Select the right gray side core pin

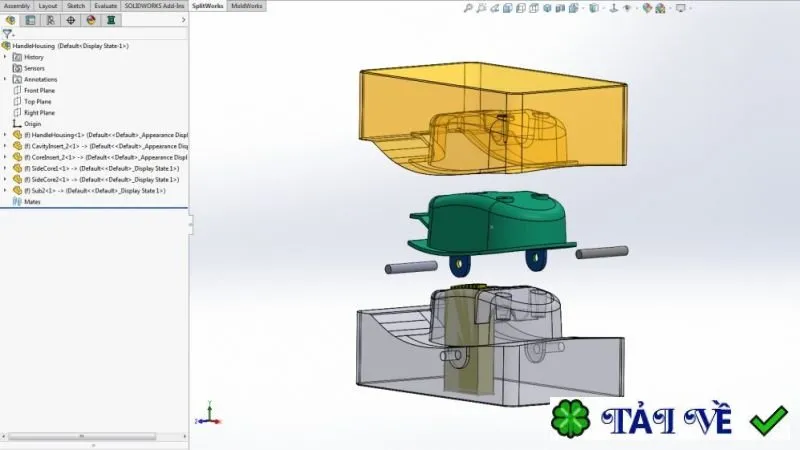click(x=602, y=252)
